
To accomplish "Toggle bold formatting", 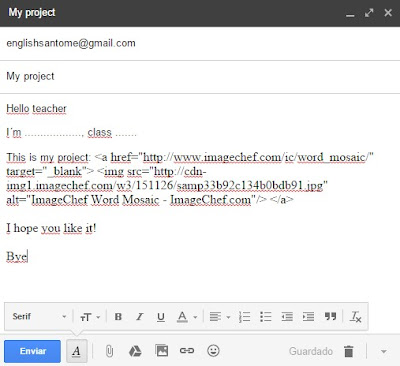I will 118,317.
